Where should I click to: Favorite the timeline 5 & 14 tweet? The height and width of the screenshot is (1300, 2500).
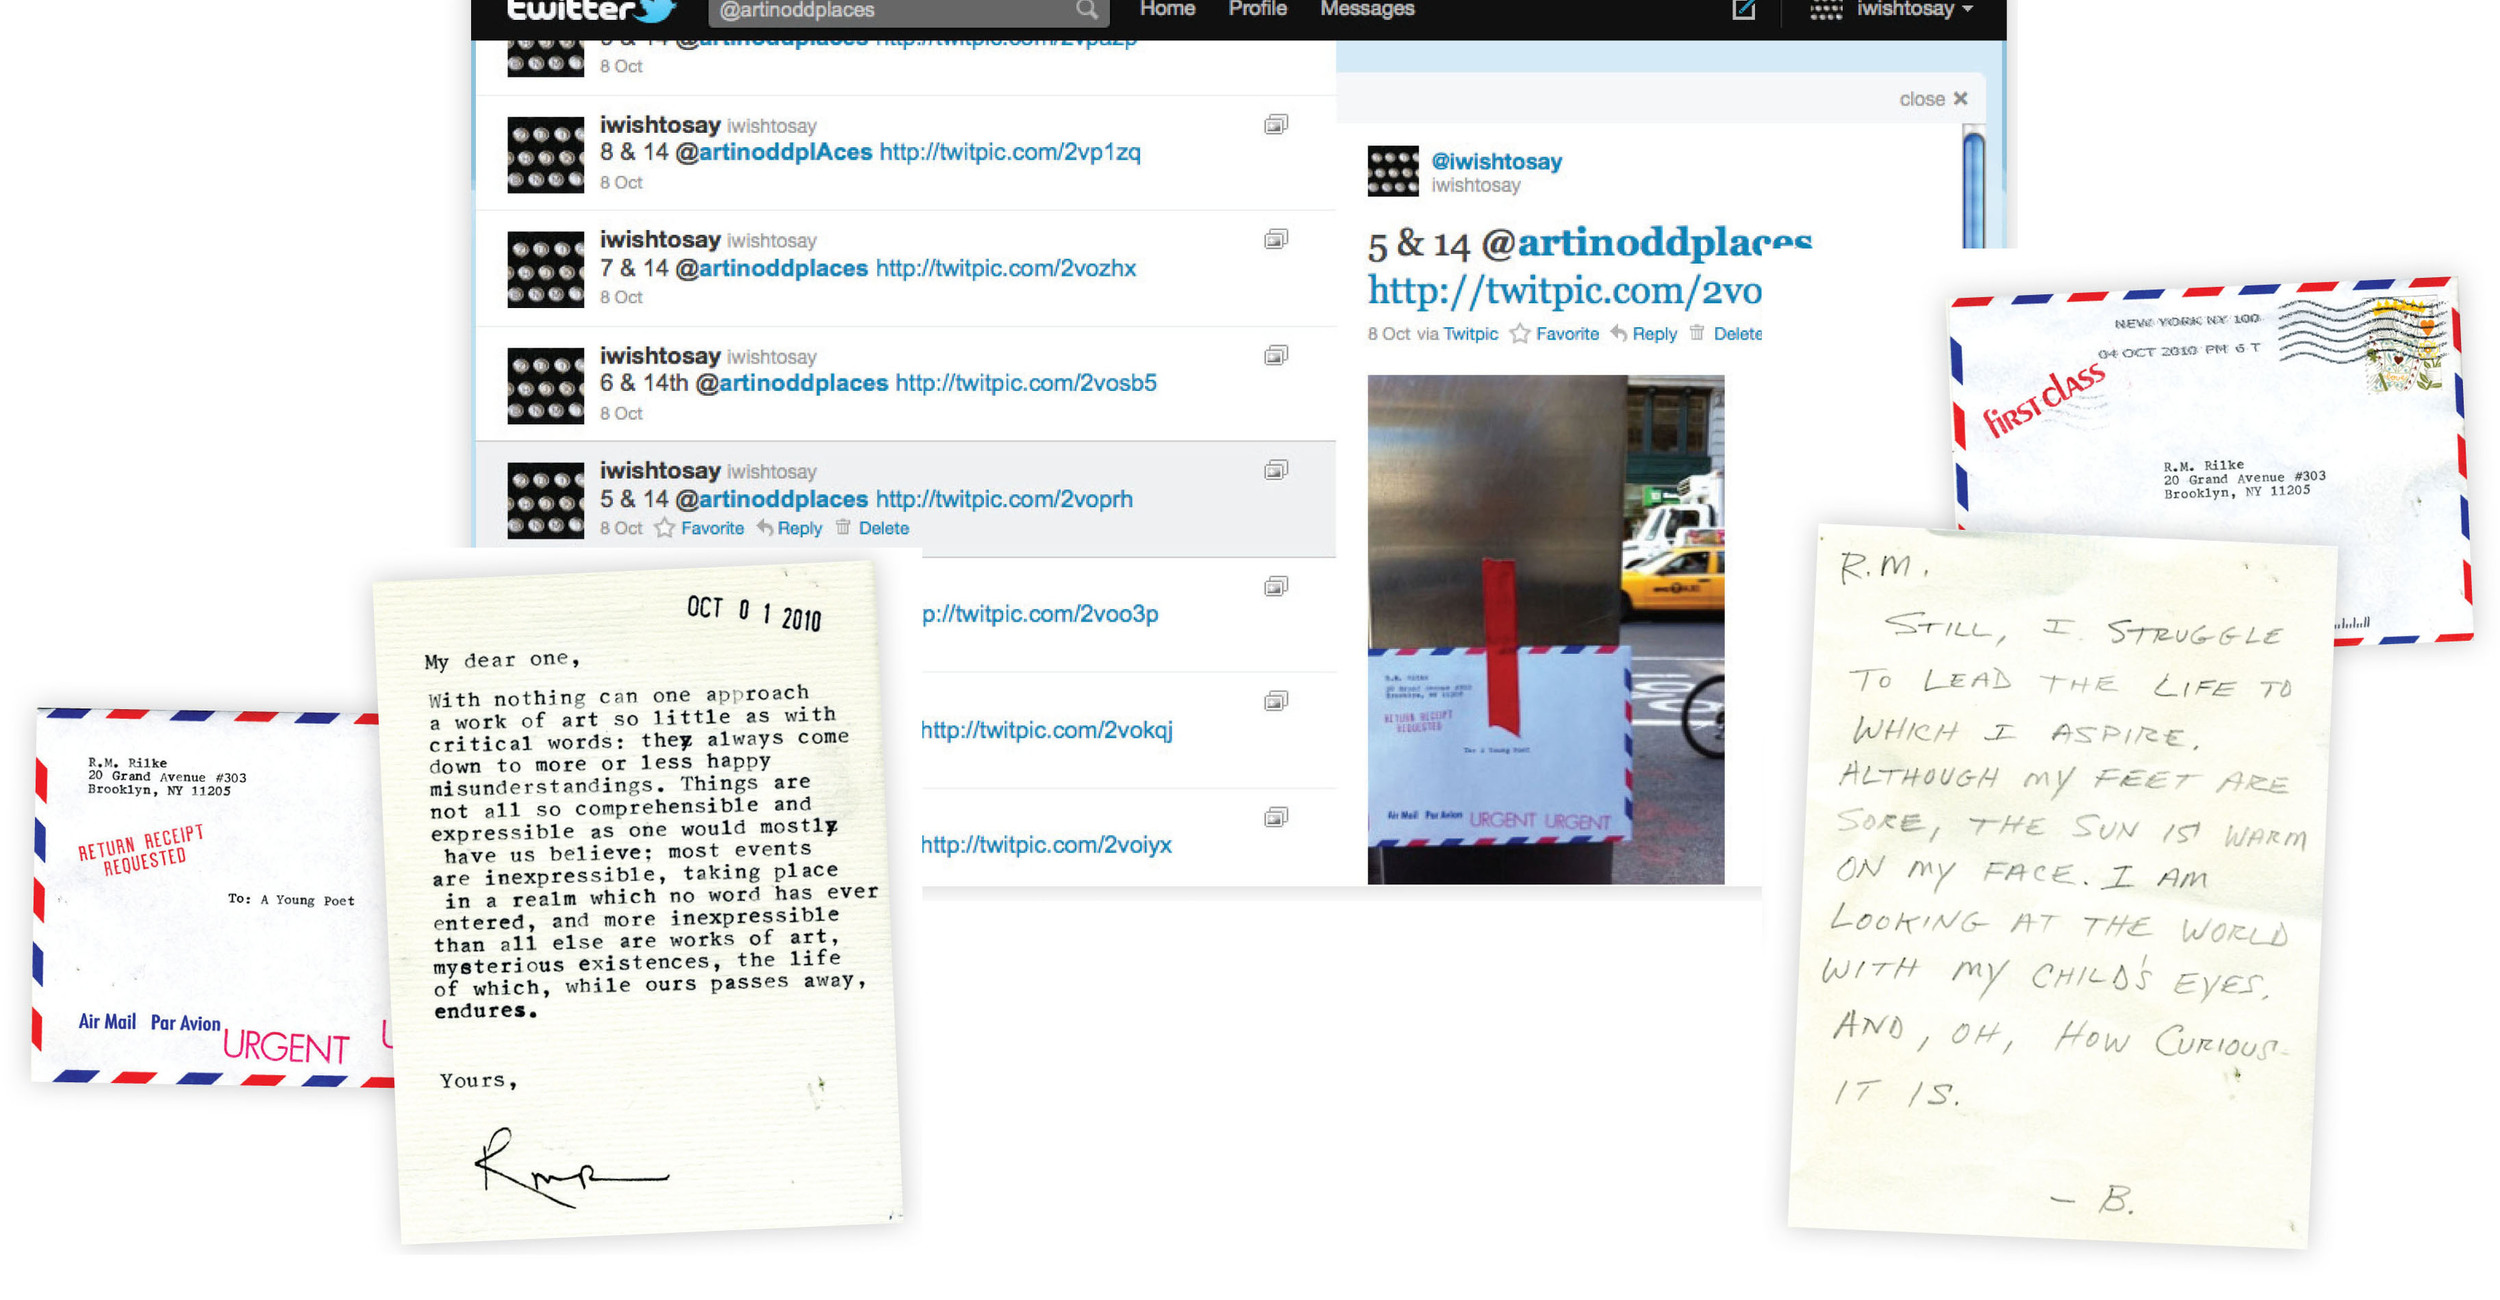tap(712, 529)
